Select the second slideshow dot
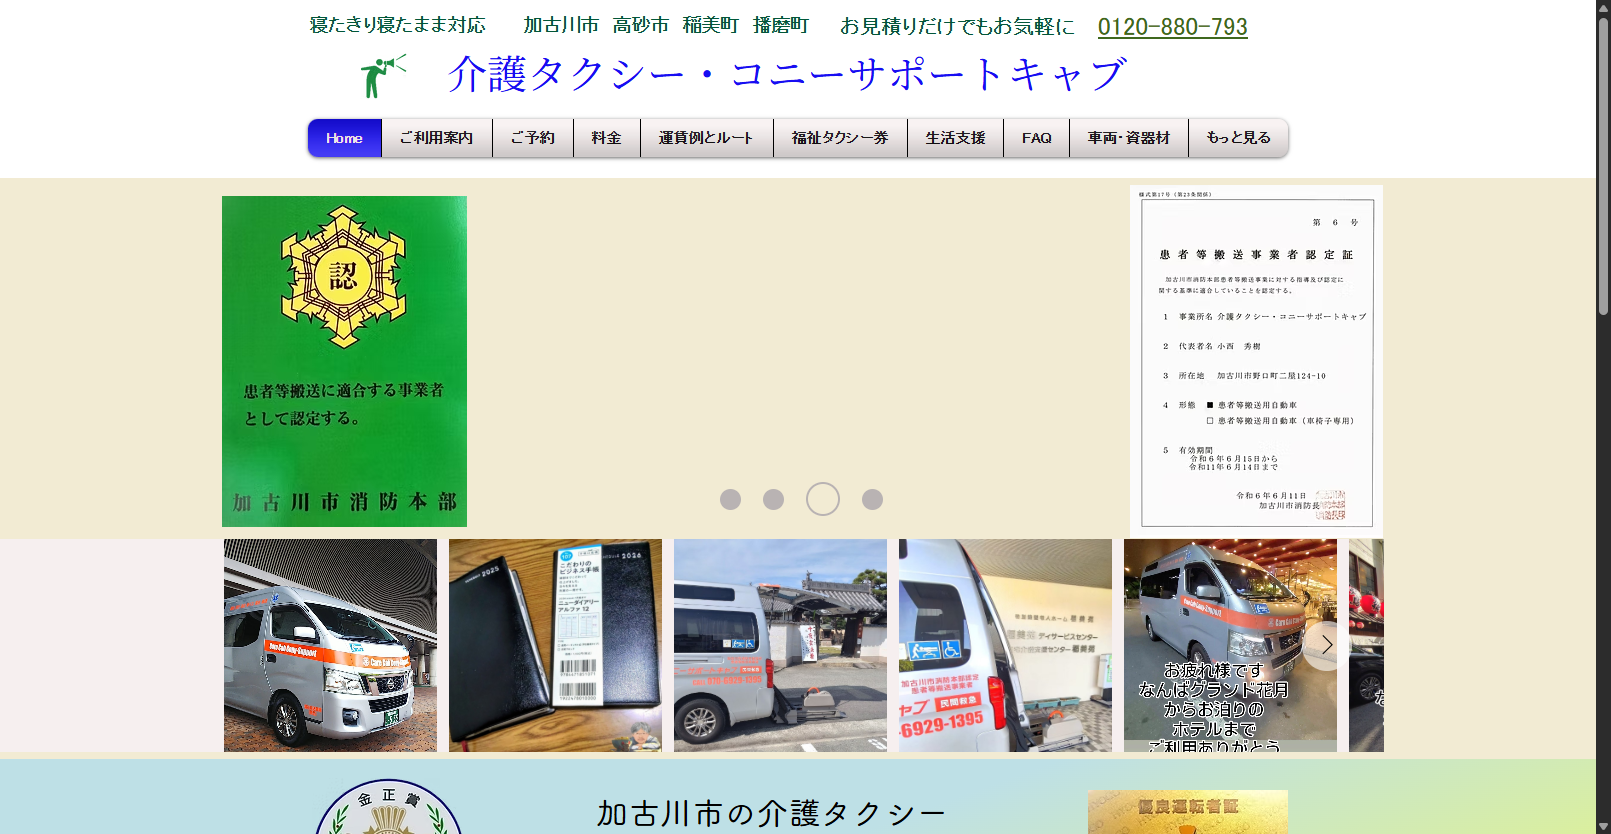The width and height of the screenshot is (1611, 834). [773, 499]
